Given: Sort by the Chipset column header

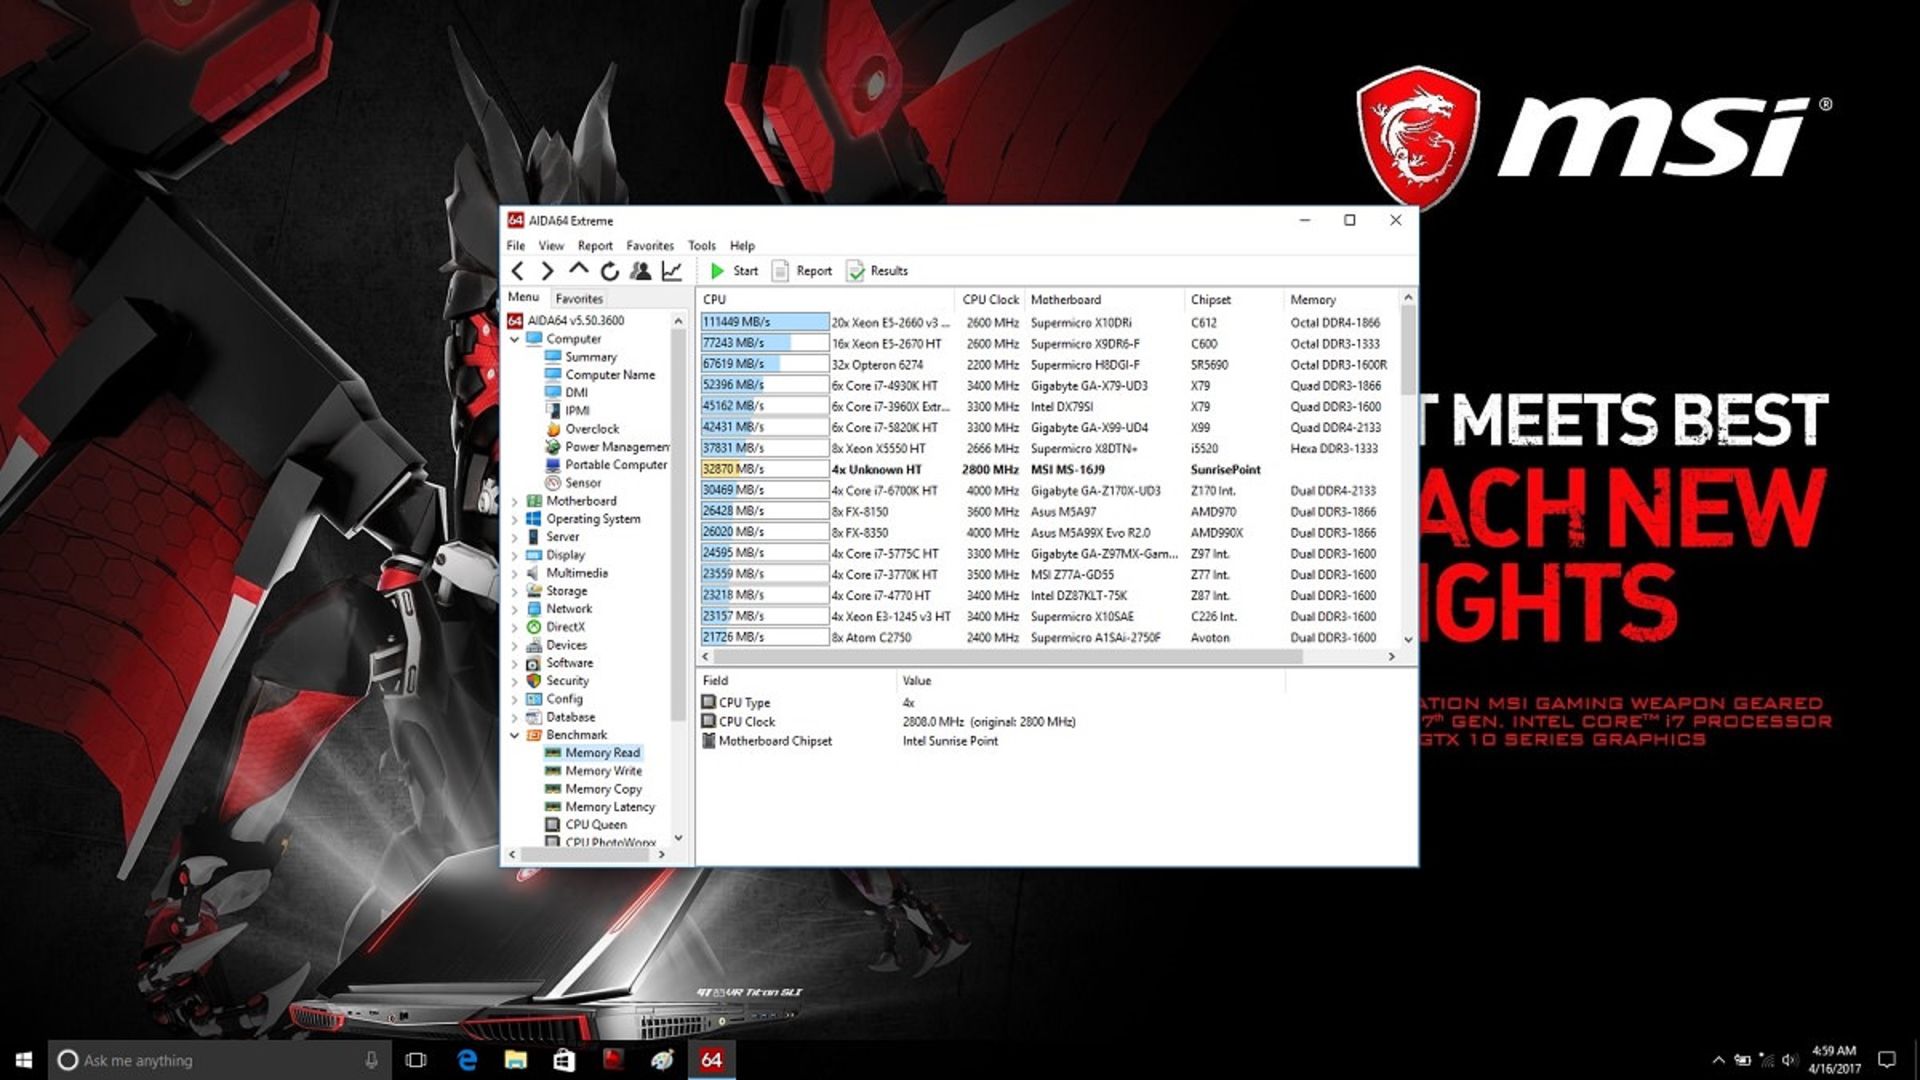Looking at the screenshot, I should point(1234,299).
